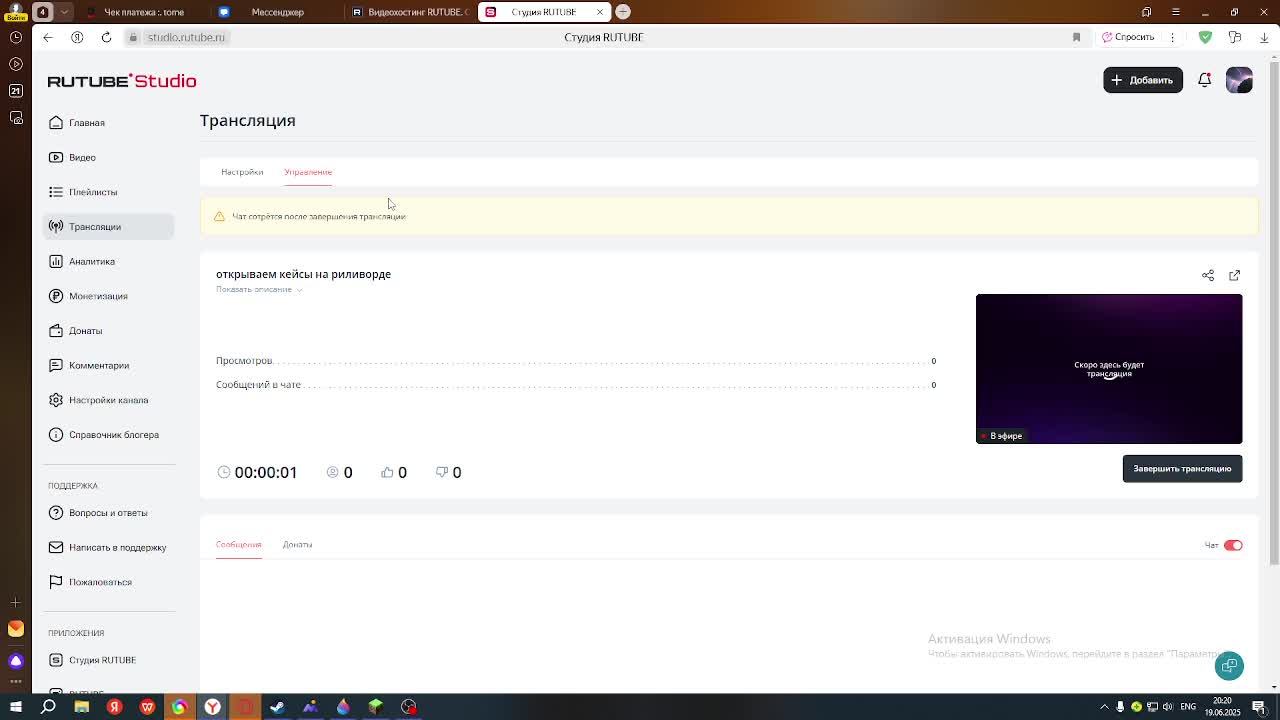Click Завершить трансляцию
The image size is (1280, 720).
1182,469
